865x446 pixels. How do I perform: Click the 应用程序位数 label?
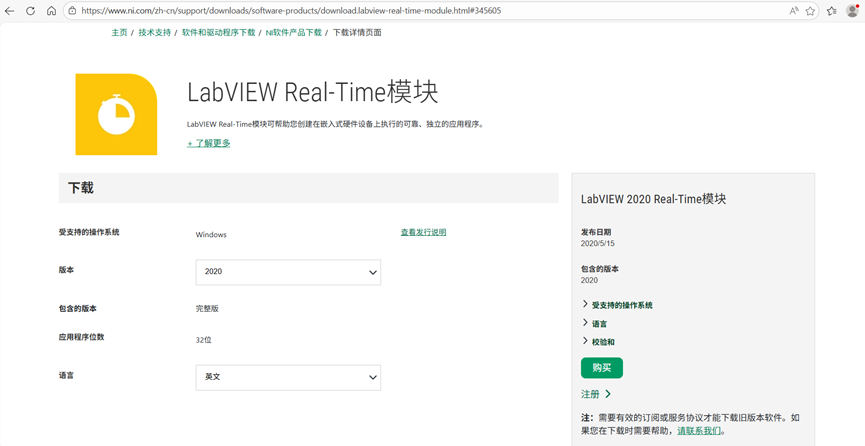[81, 337]
